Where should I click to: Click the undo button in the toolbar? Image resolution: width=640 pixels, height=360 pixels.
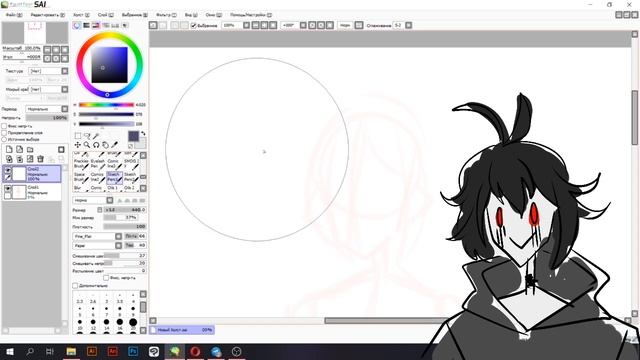tap(153, 25)
